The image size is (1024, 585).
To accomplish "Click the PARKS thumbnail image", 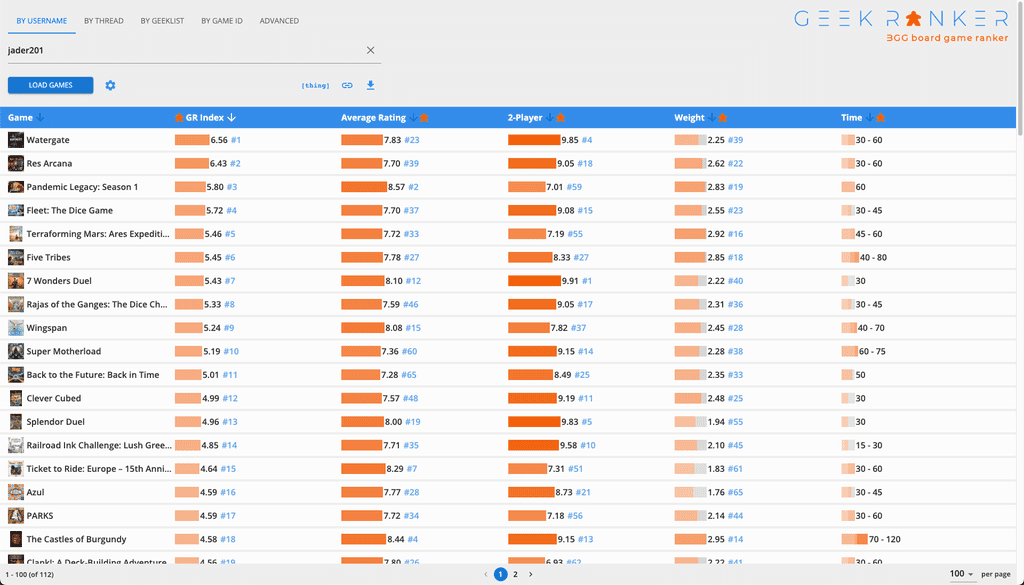I will click(16, 516).
